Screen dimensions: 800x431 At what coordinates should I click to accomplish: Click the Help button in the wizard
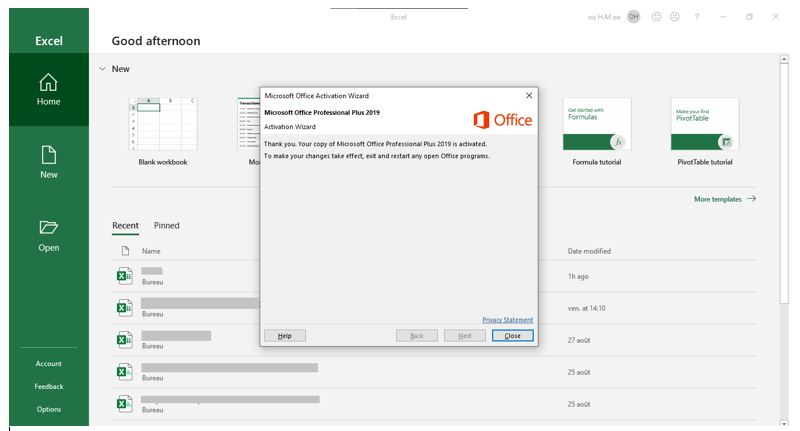pos(284,336)
